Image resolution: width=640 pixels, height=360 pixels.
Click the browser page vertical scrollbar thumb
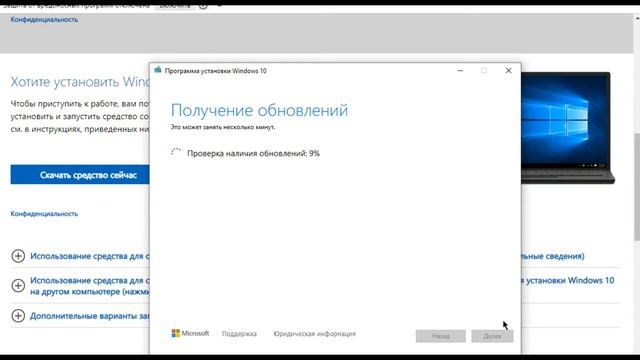point(637,187)
